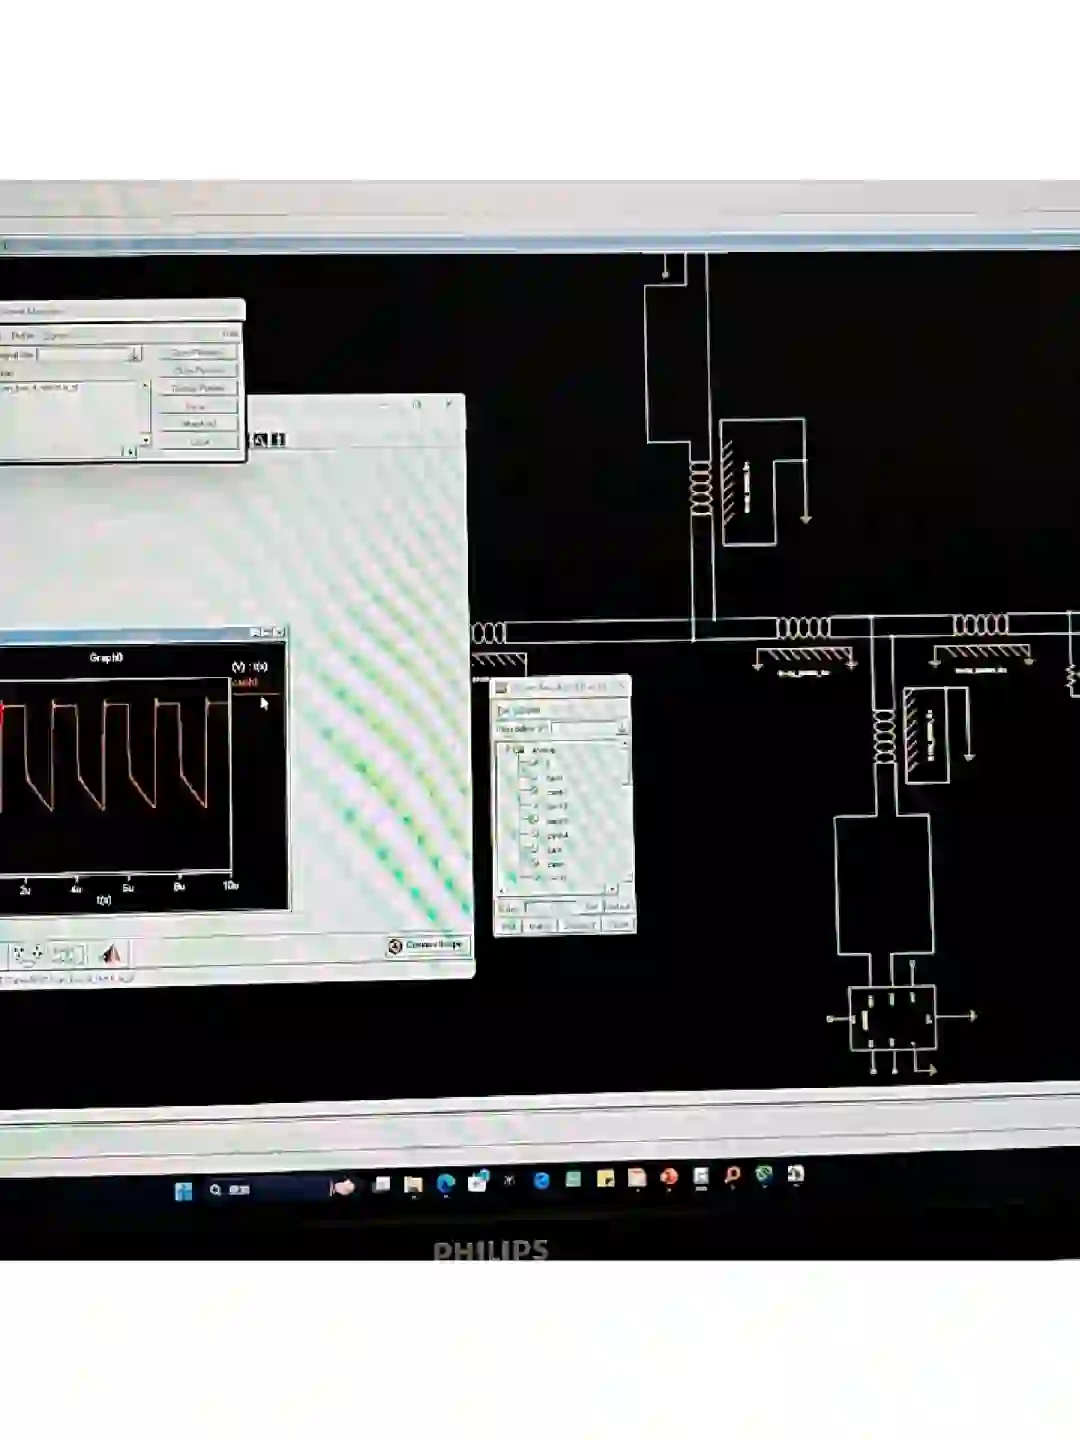Select the horizontal coil right of the T-junction
This screenshot has width=1080, height=1440.
click(981, 625)
